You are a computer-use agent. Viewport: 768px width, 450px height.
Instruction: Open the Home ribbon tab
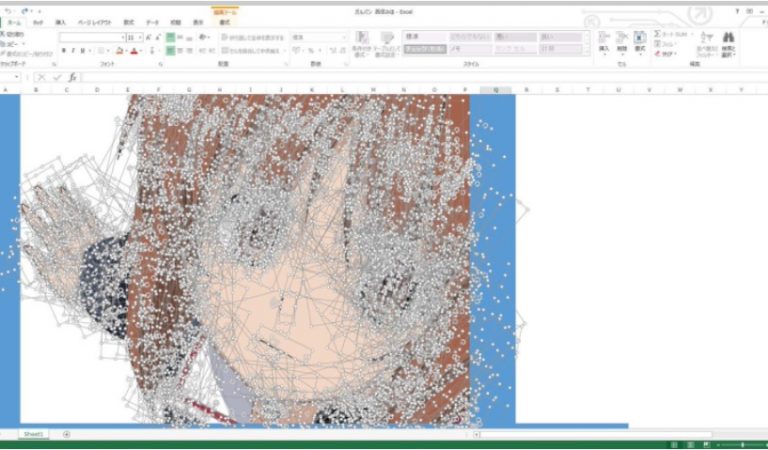(14, 23)
